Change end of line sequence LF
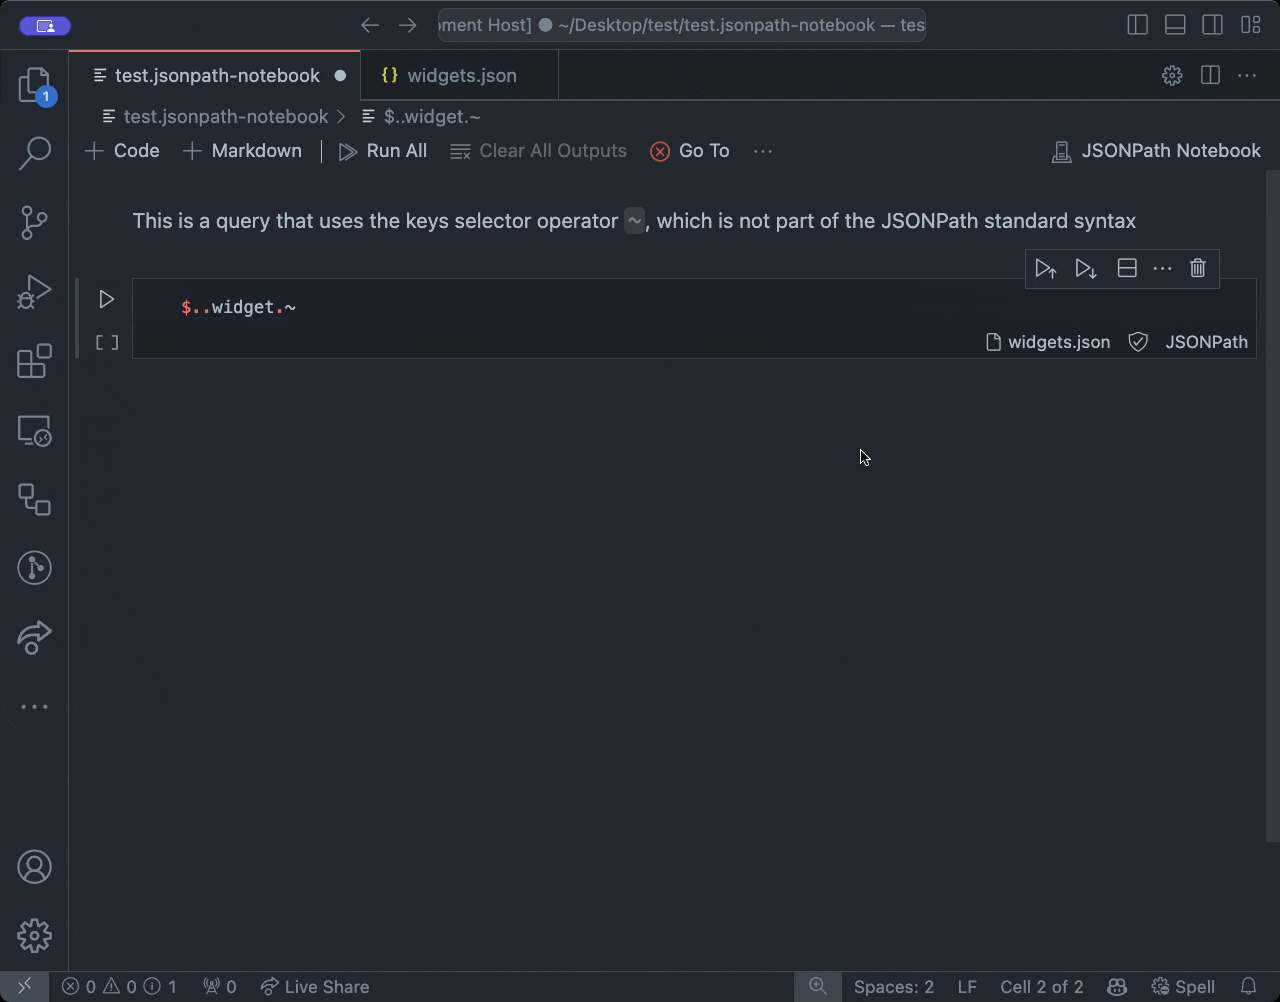Image resolution: width=1280 pixels, height=1002 pixels. pyautogui.click(x=967, y=987)
